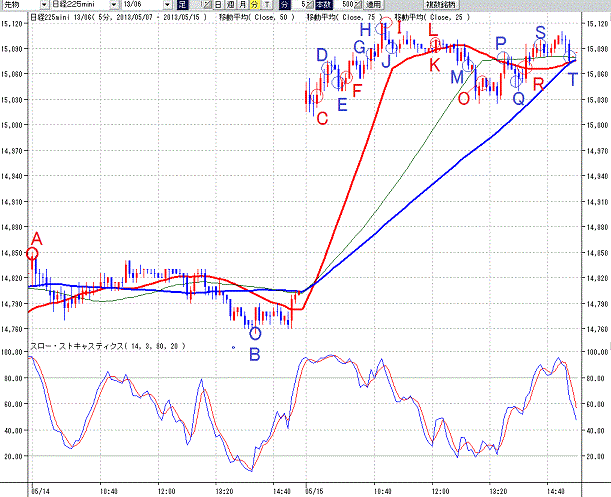Select the 週 weekly bar toggle

230,5
